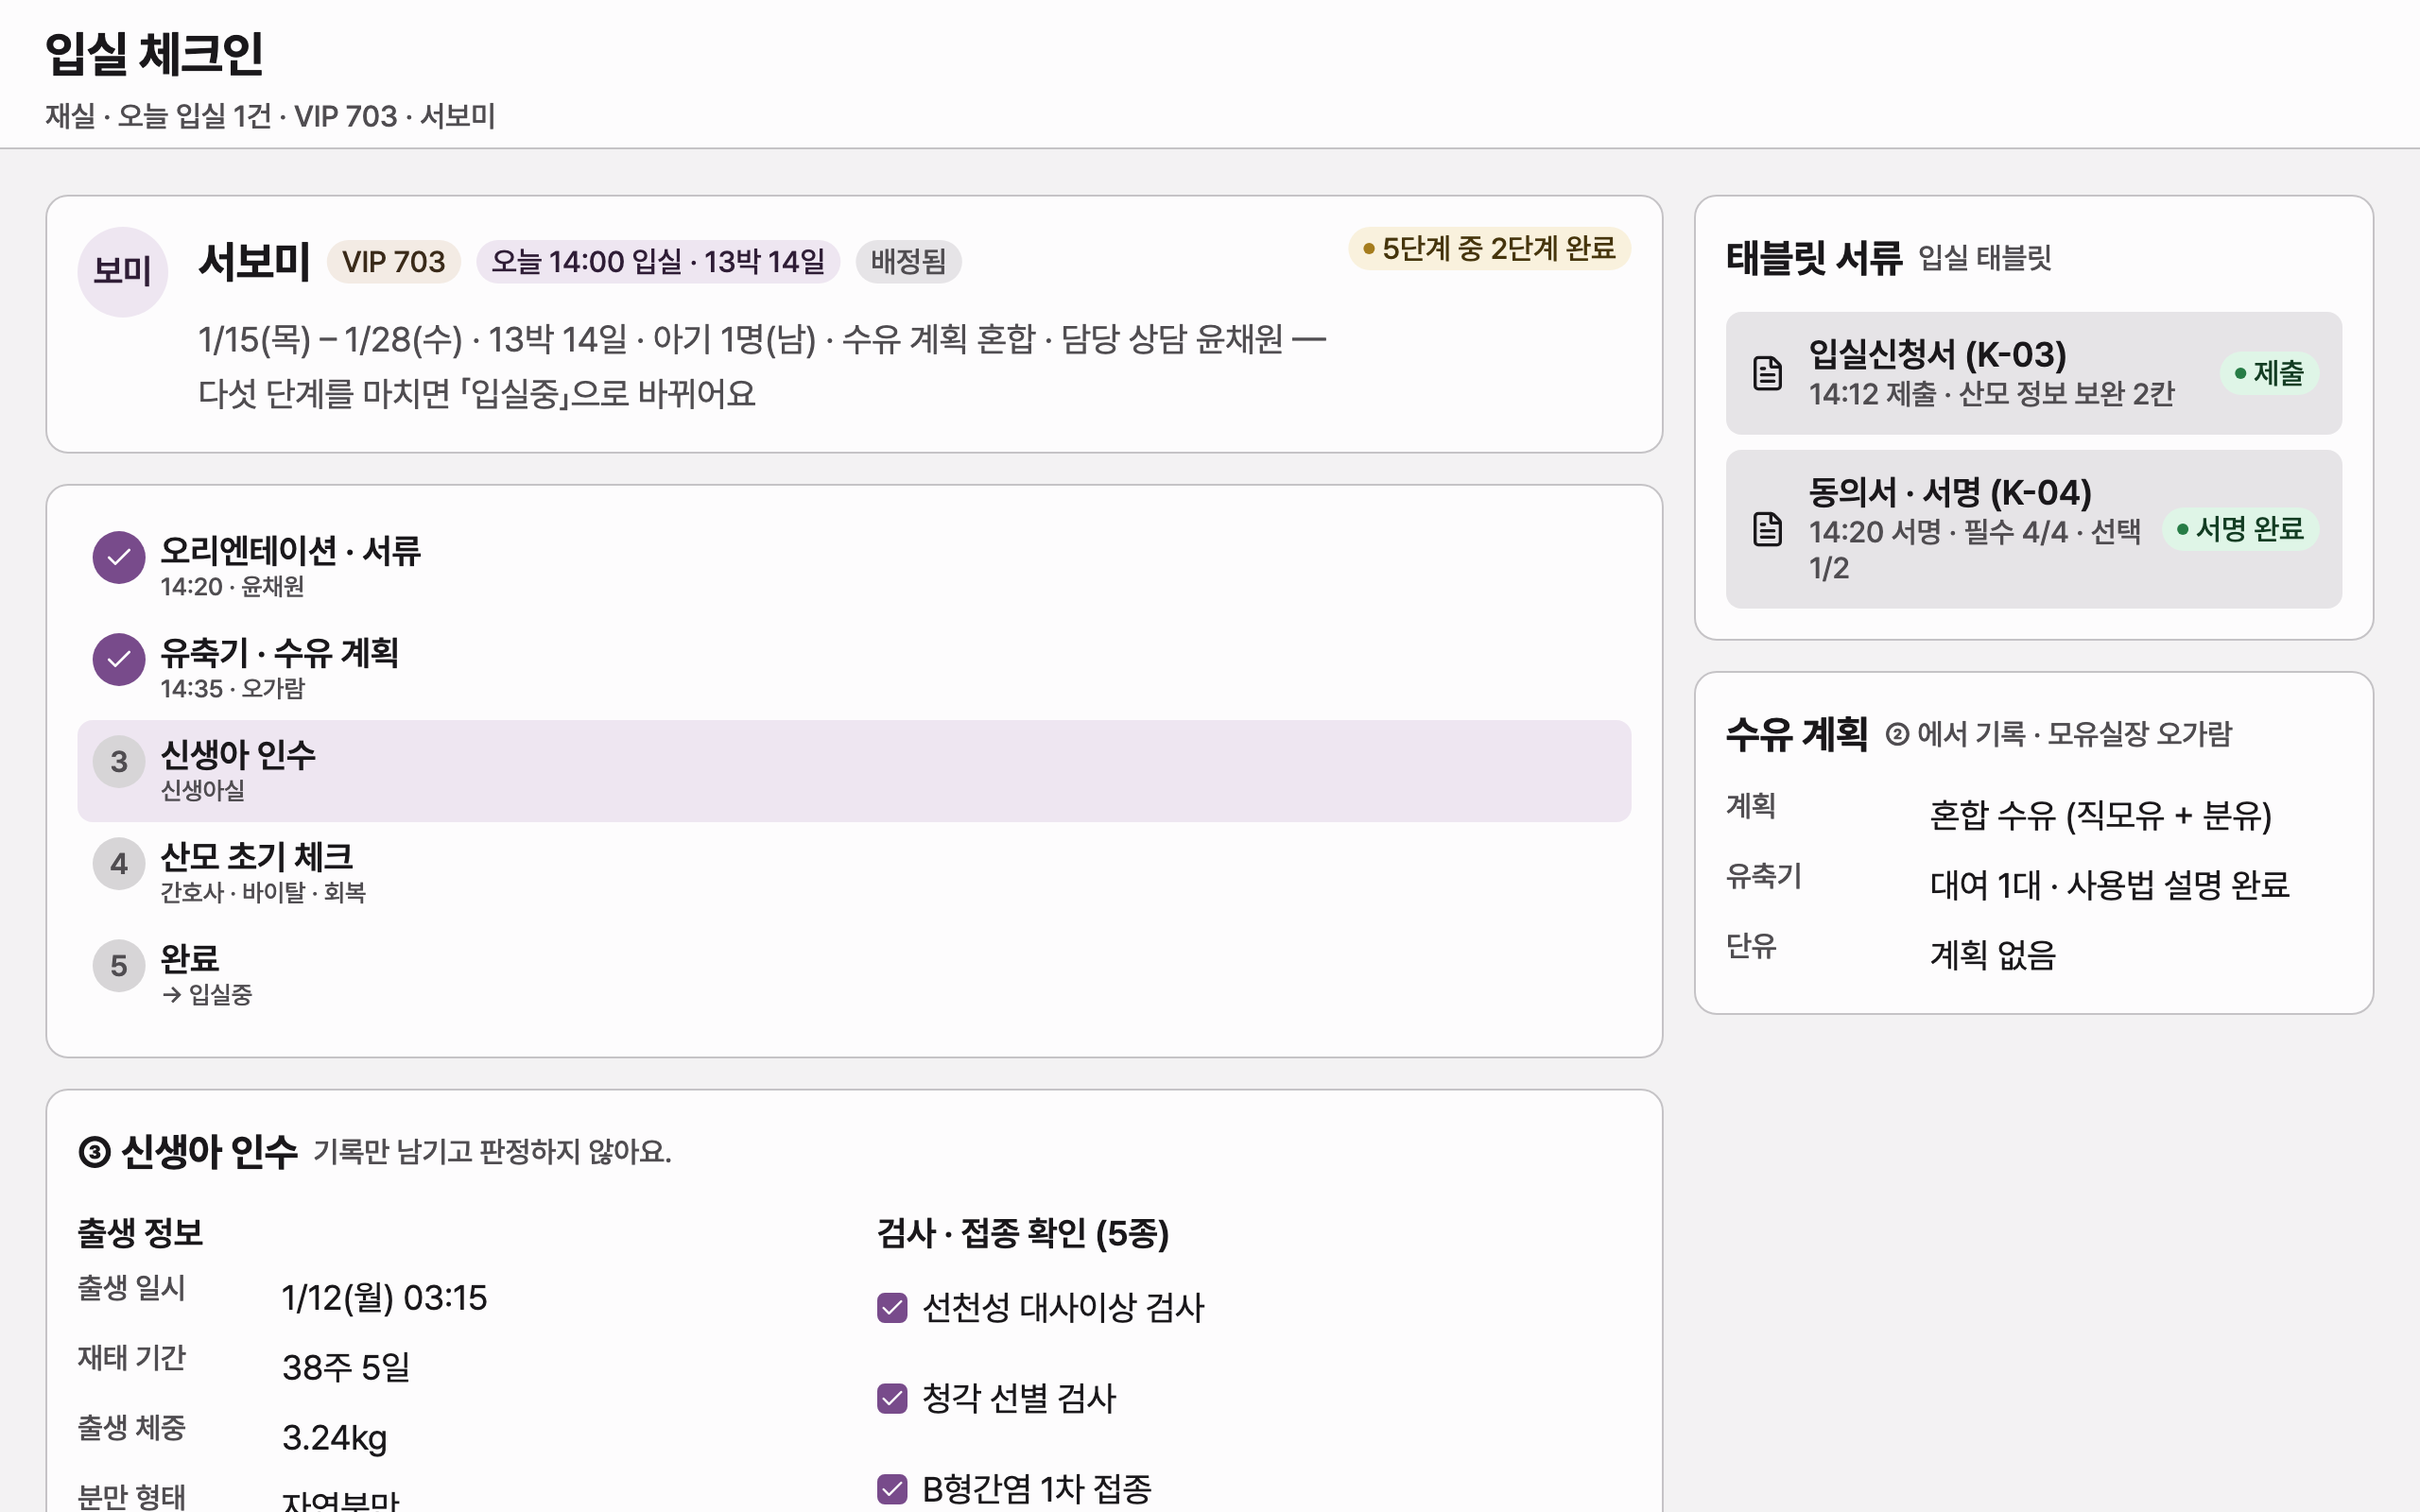Toggle the 선천성 대사이상 검사 checkbox
This screenshot has width=2420, height=1512.
pyautogui.click(x=892, y=1308)
